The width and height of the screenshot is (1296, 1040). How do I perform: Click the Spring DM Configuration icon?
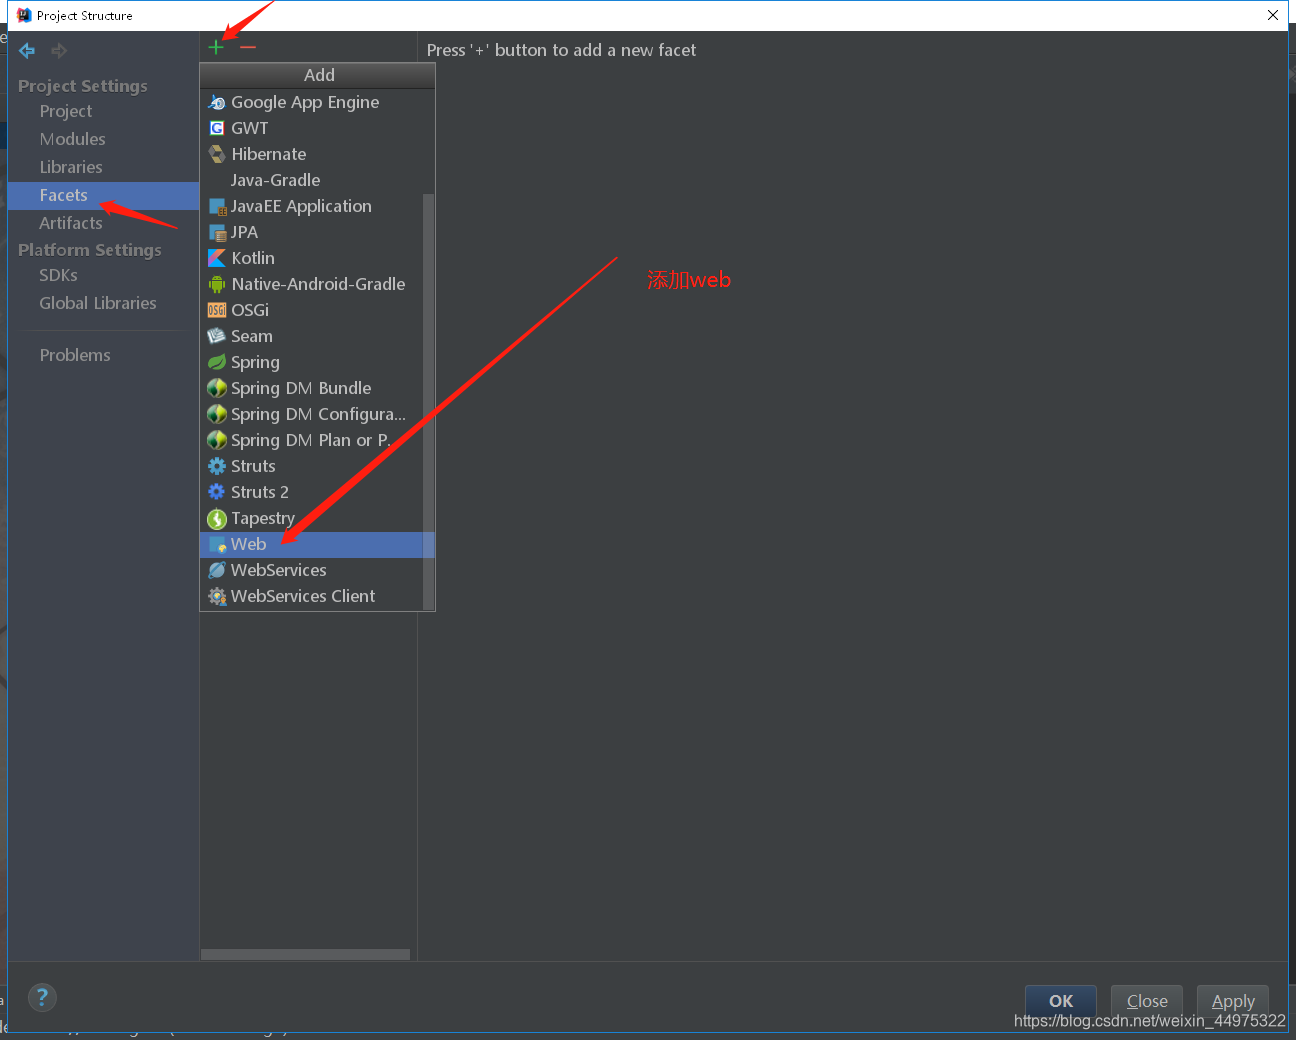point(217,414)
